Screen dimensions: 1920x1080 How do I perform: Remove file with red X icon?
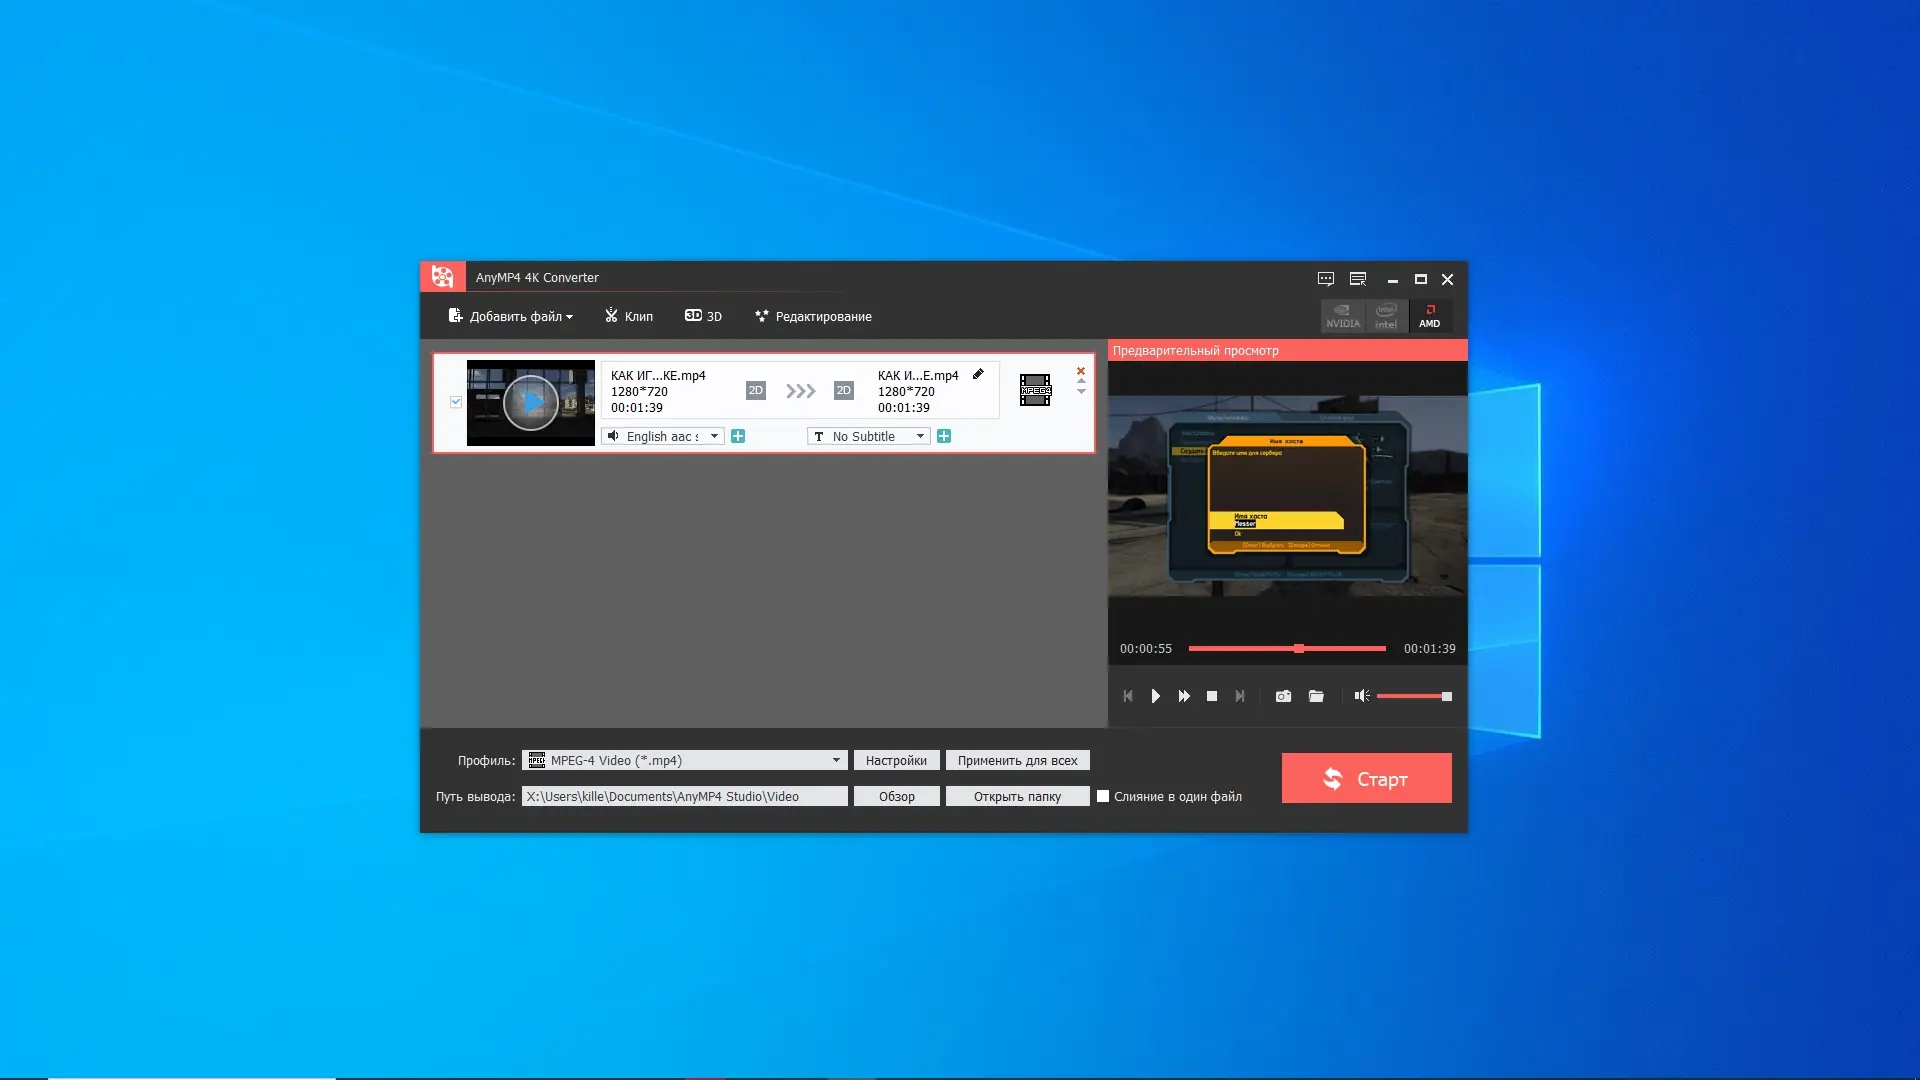[1081, 371]
